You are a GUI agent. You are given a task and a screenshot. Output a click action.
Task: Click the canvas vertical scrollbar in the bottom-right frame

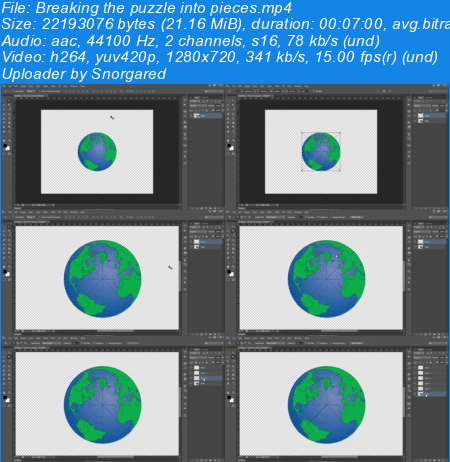(404, 402)
